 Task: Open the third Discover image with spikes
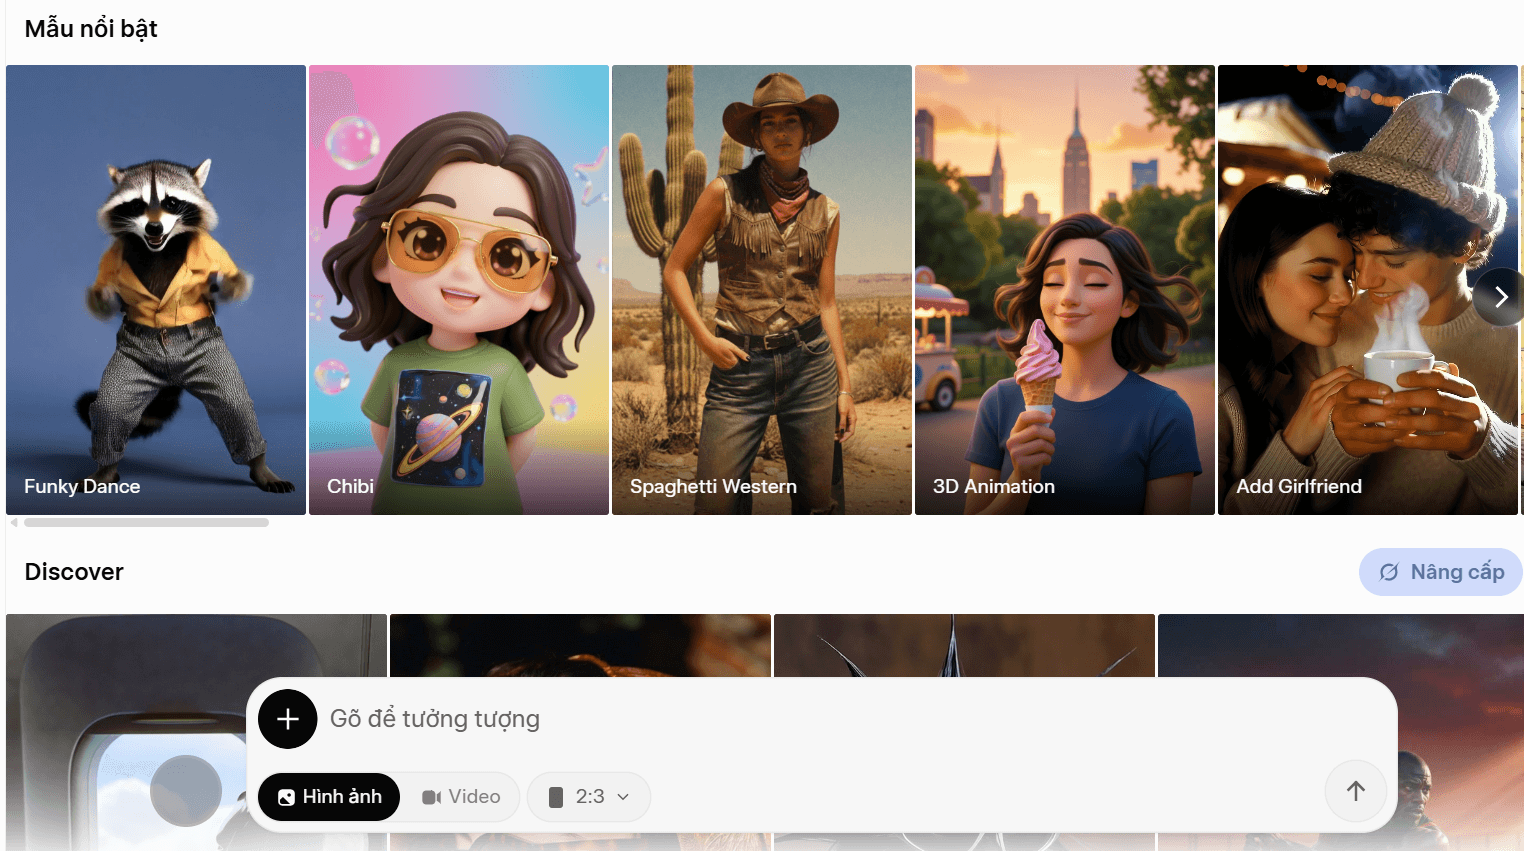click(964, 645)
